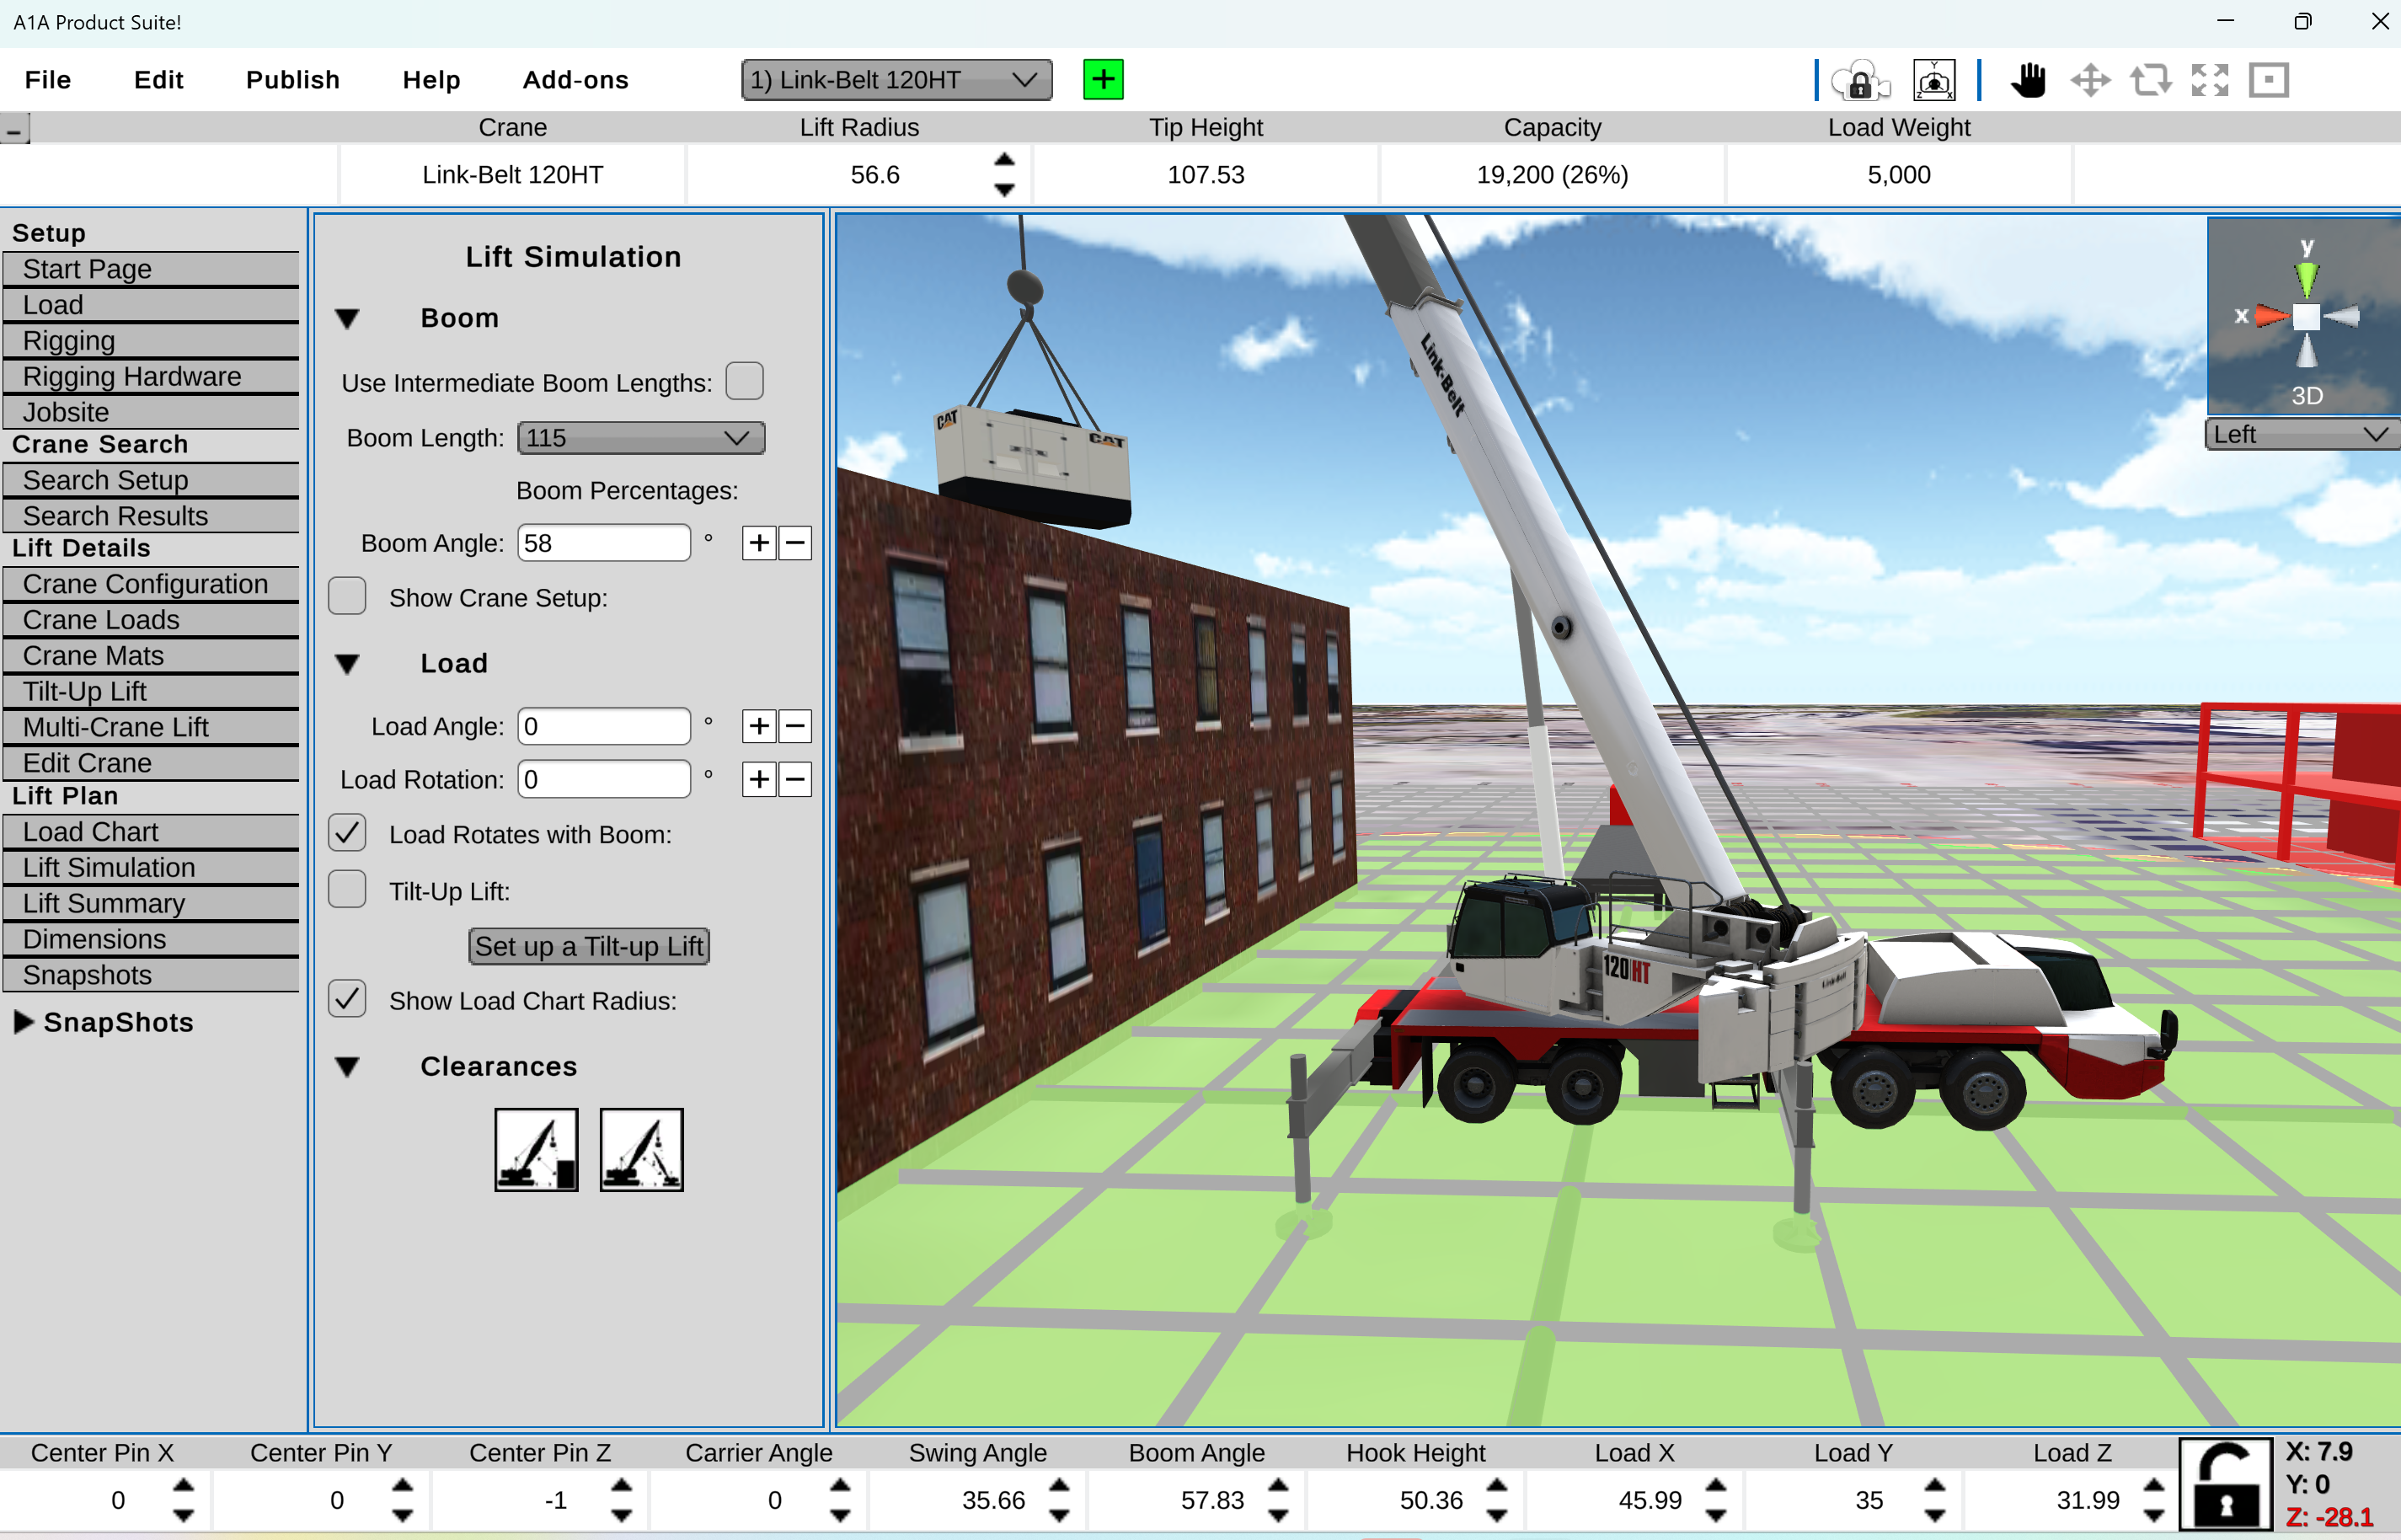This screenshot has width=2401, height=1540.
Task: Open the Search Results page
Action: 151,516
